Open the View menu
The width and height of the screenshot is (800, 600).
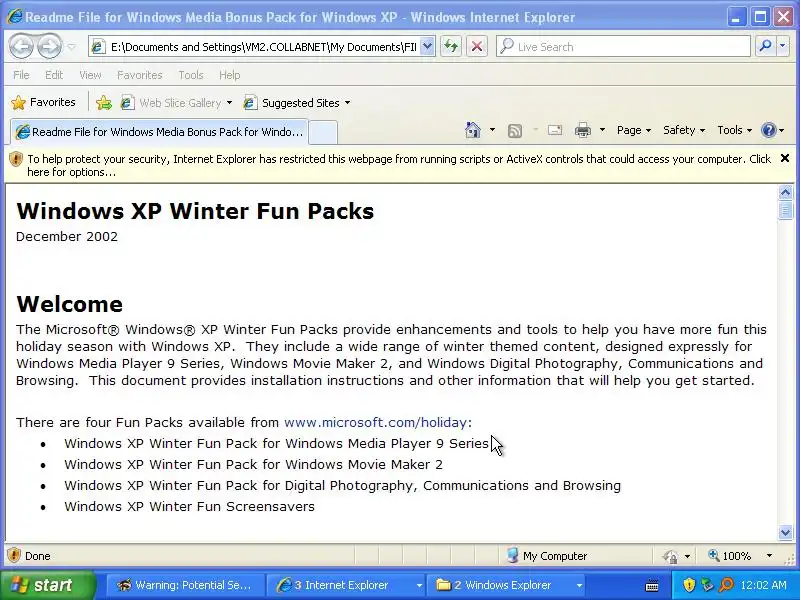coord(90,75)
